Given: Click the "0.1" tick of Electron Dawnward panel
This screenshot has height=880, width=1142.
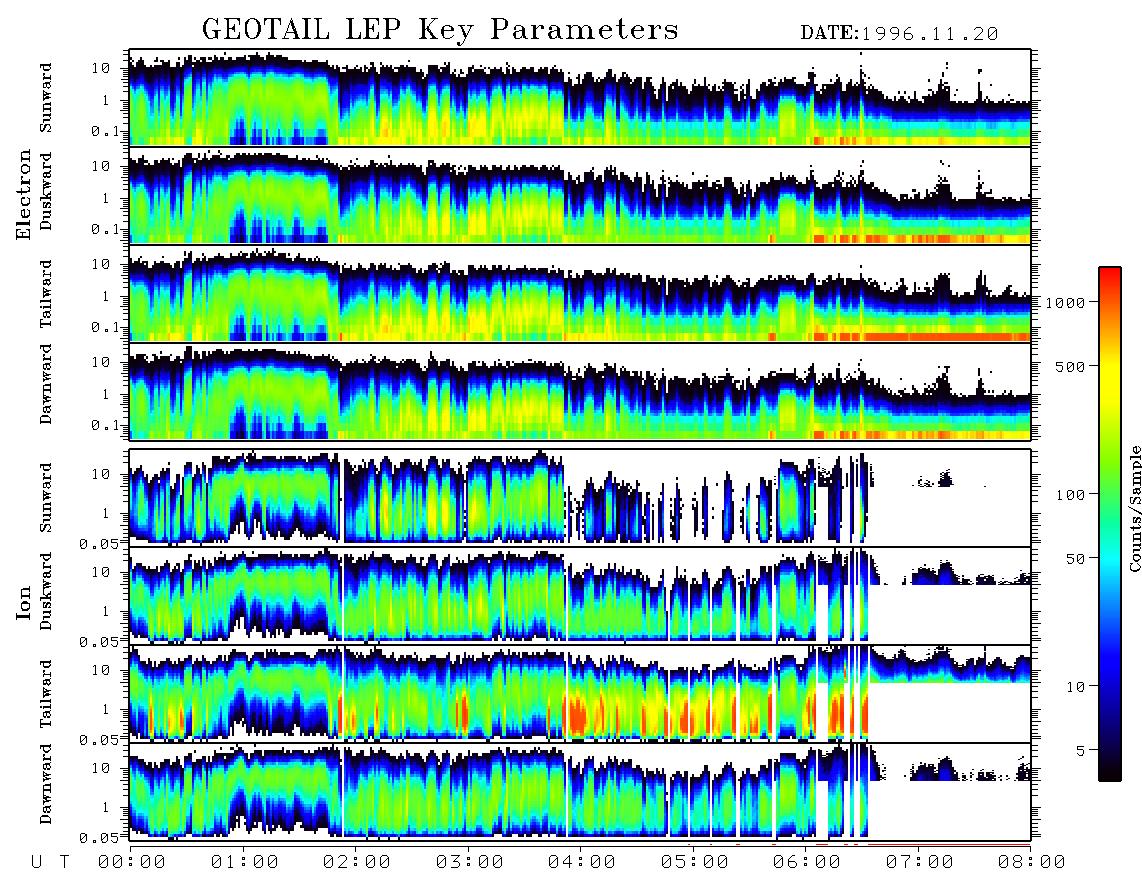Looking at the screenshot, I should point(104,425).
